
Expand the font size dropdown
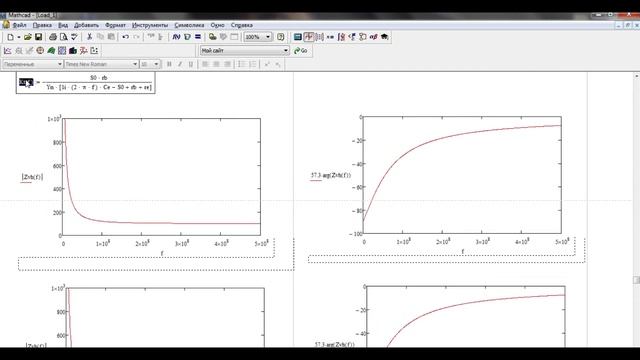[156, 64]
